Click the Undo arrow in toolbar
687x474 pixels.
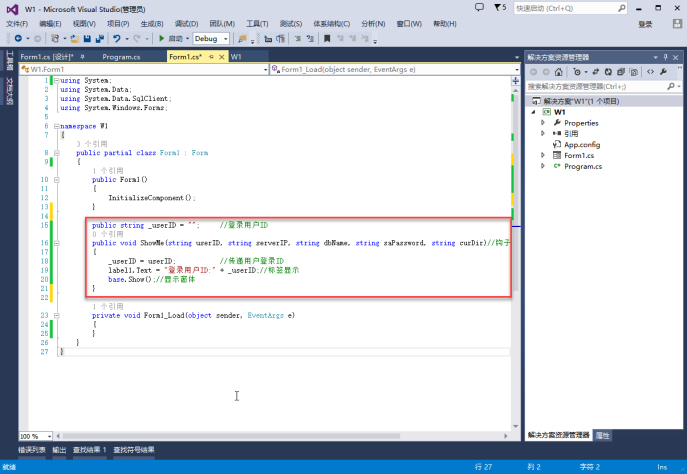[x=117, y=38]
